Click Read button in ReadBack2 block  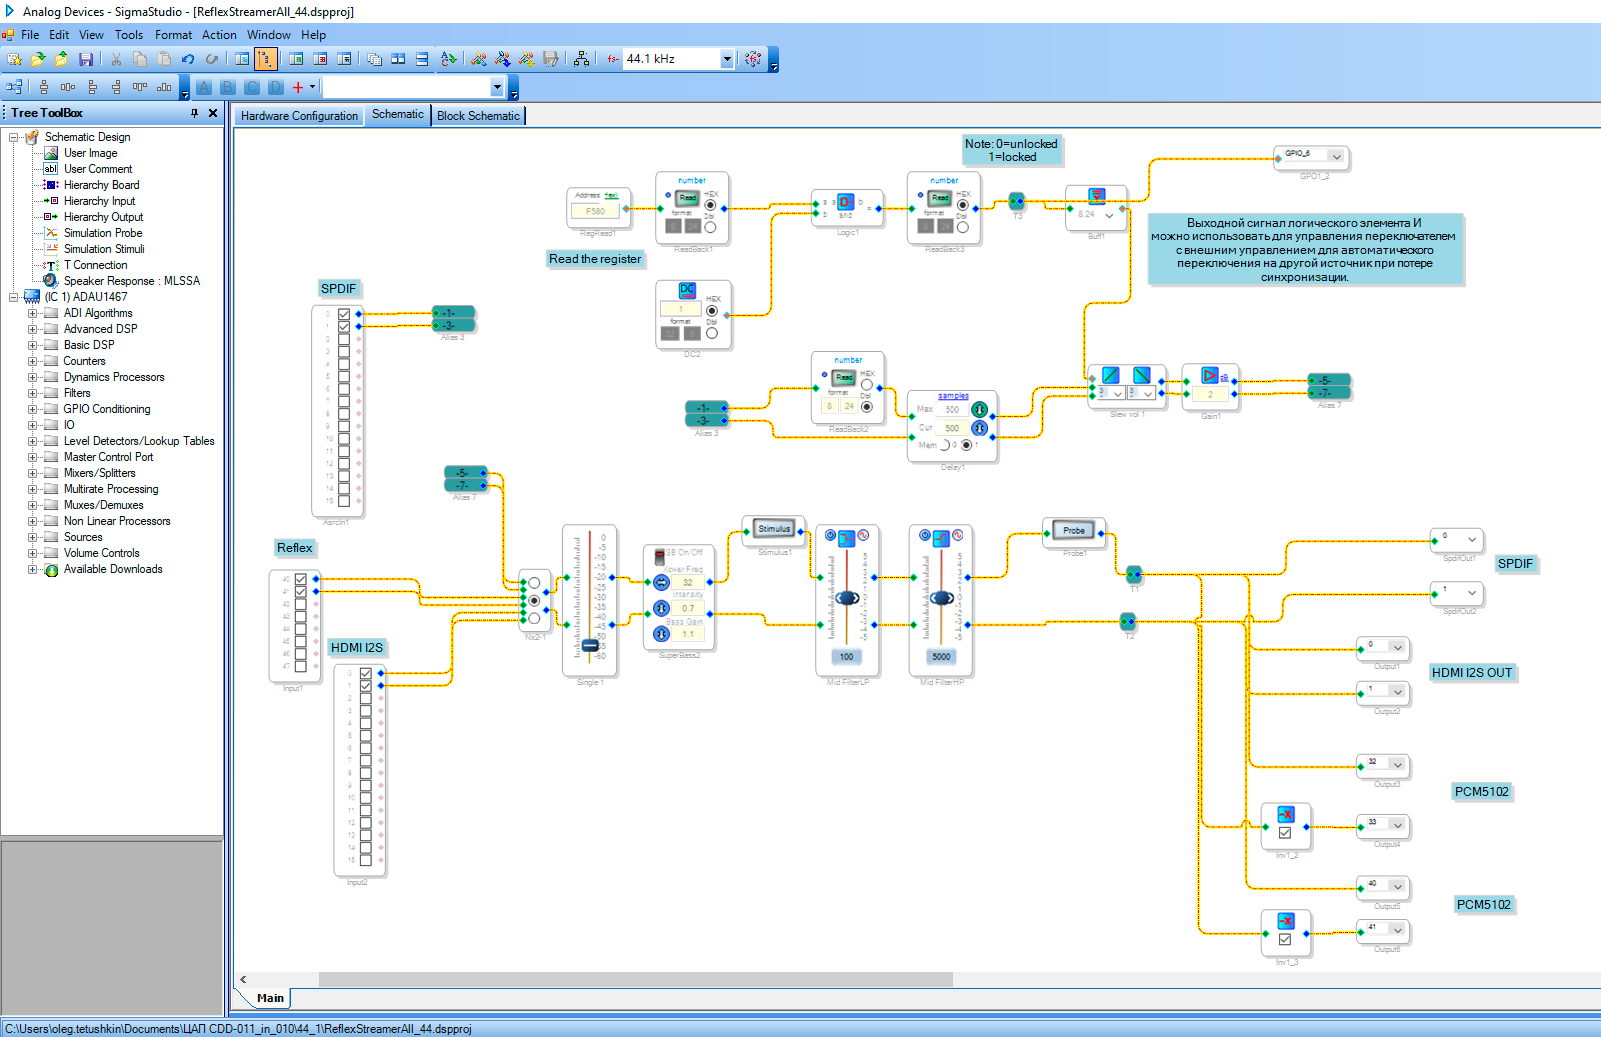click(844, 377)
